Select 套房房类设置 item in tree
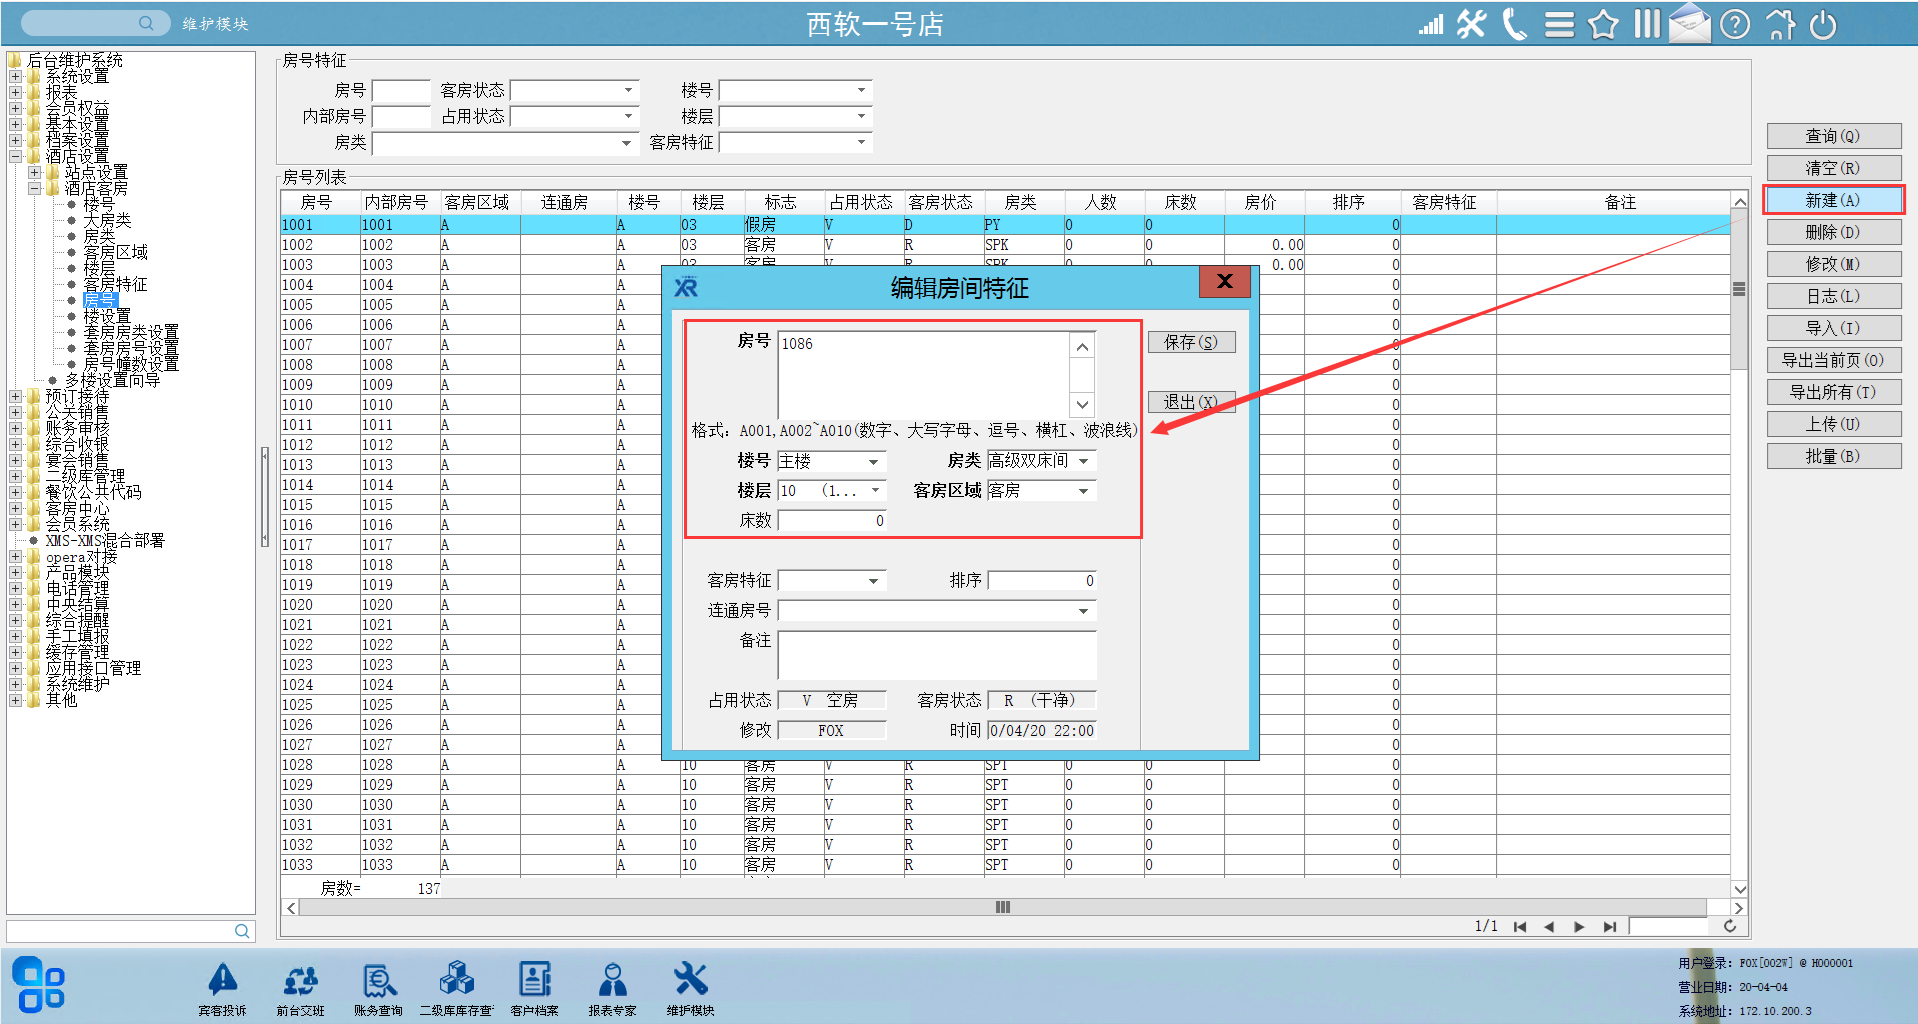This screenshot has height=1024, width=1918. pos(131,332)
